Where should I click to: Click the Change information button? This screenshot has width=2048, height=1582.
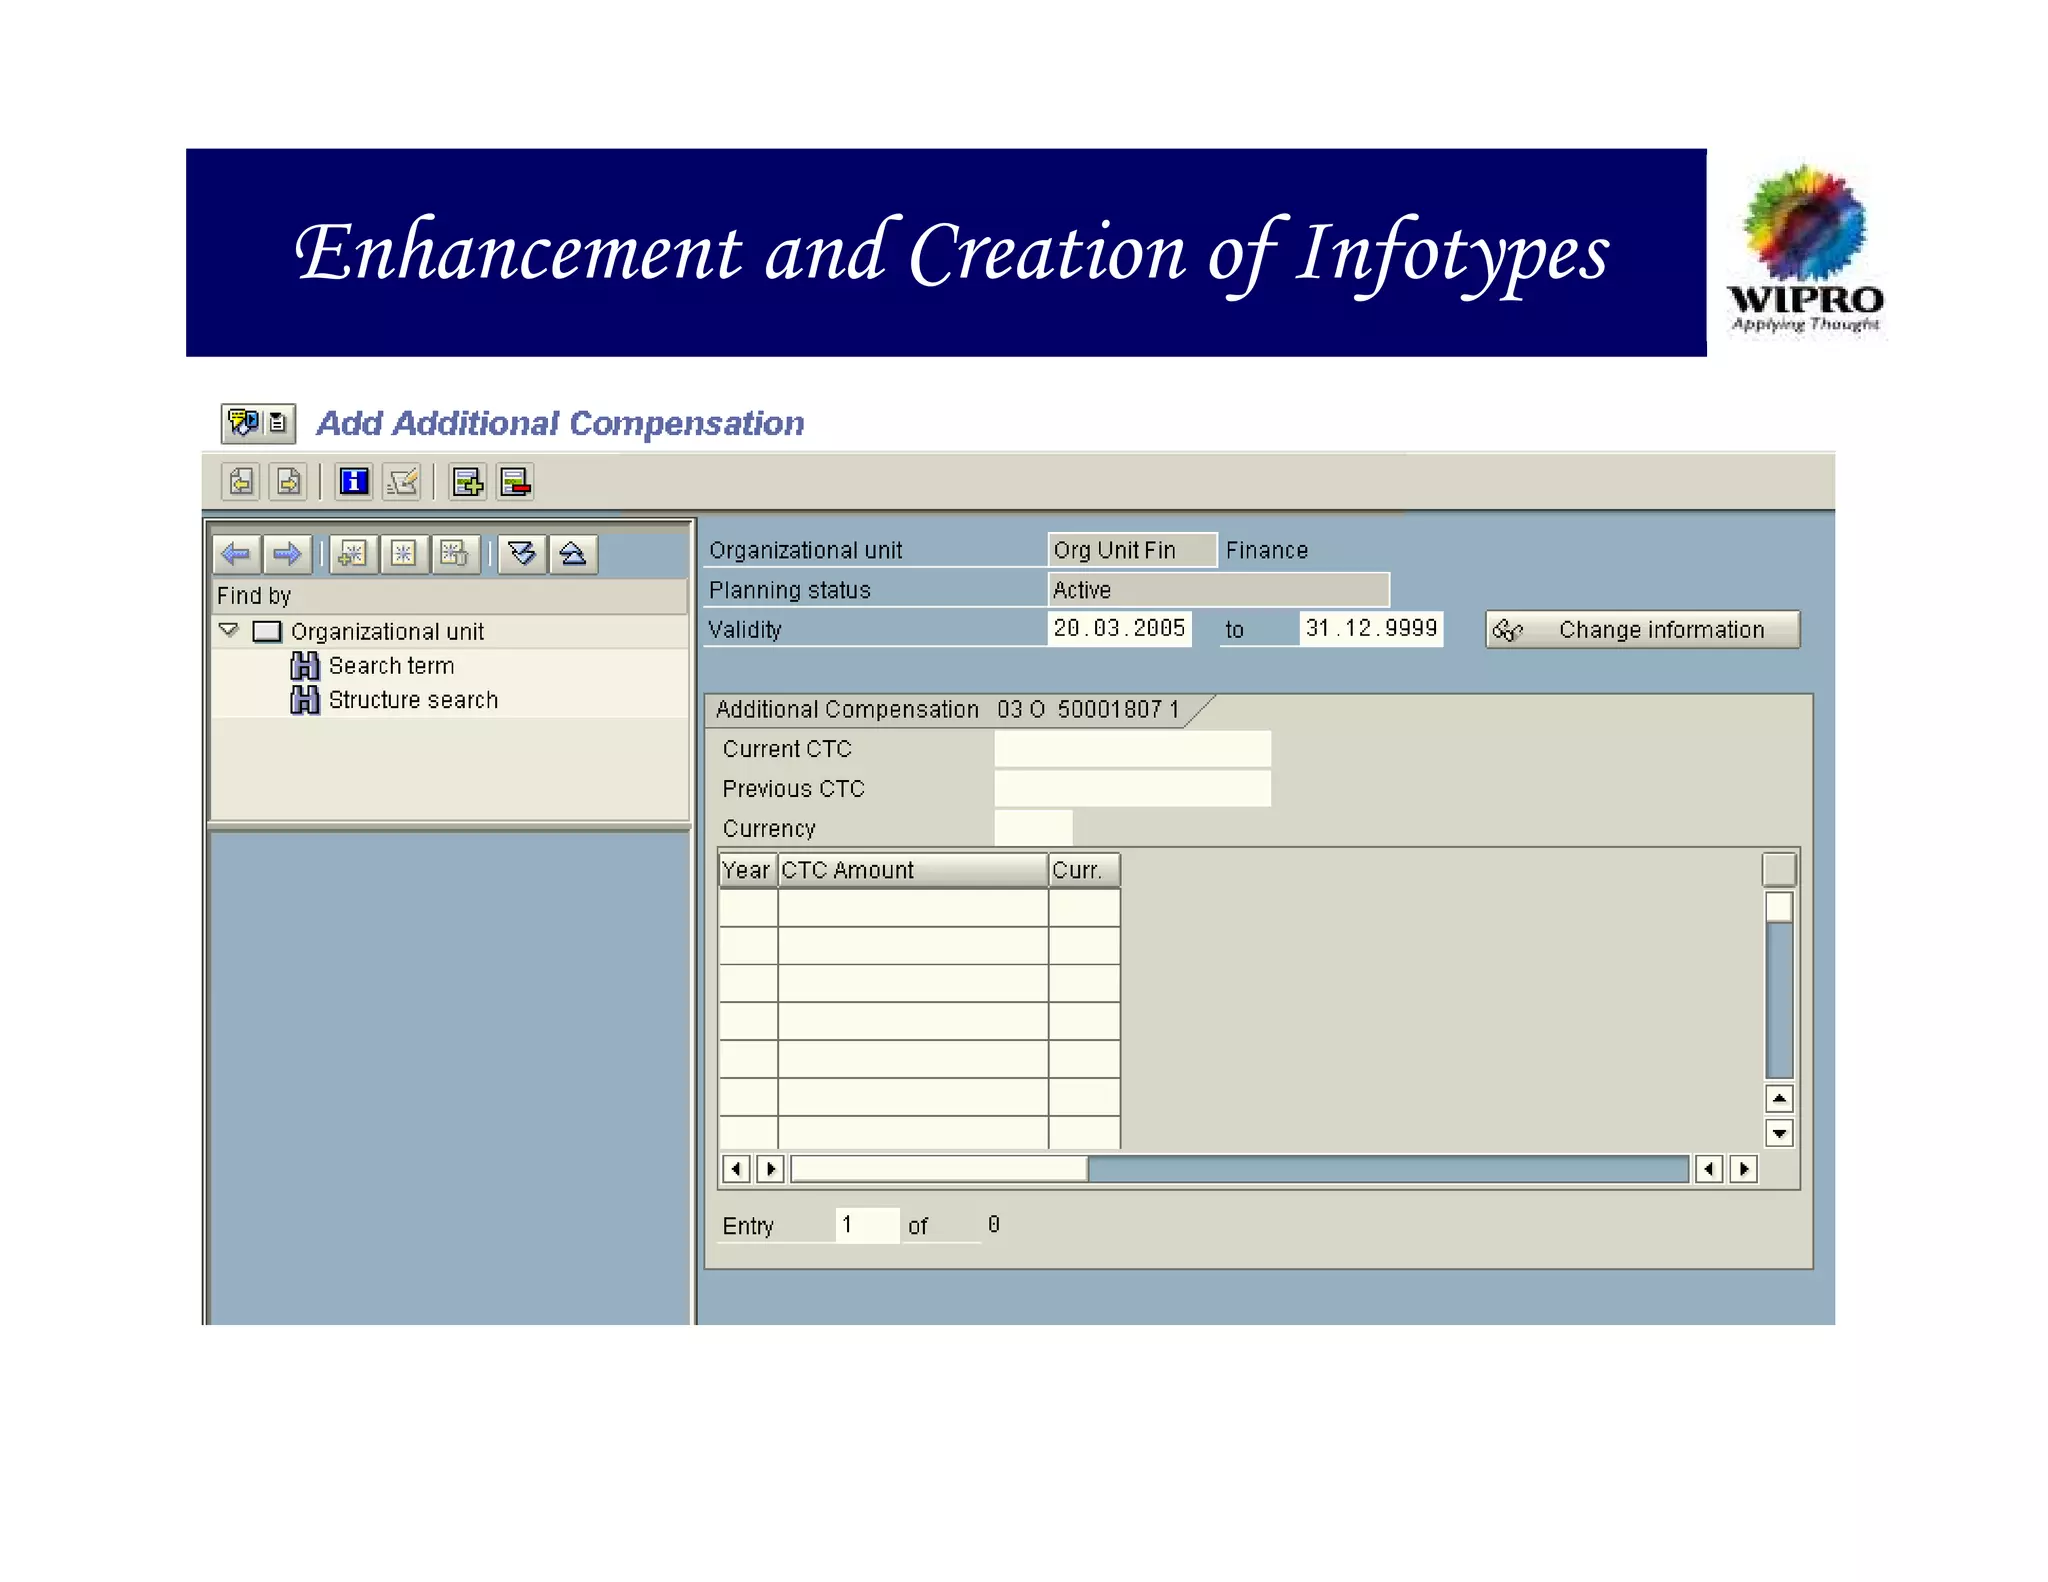[1642, 630]
